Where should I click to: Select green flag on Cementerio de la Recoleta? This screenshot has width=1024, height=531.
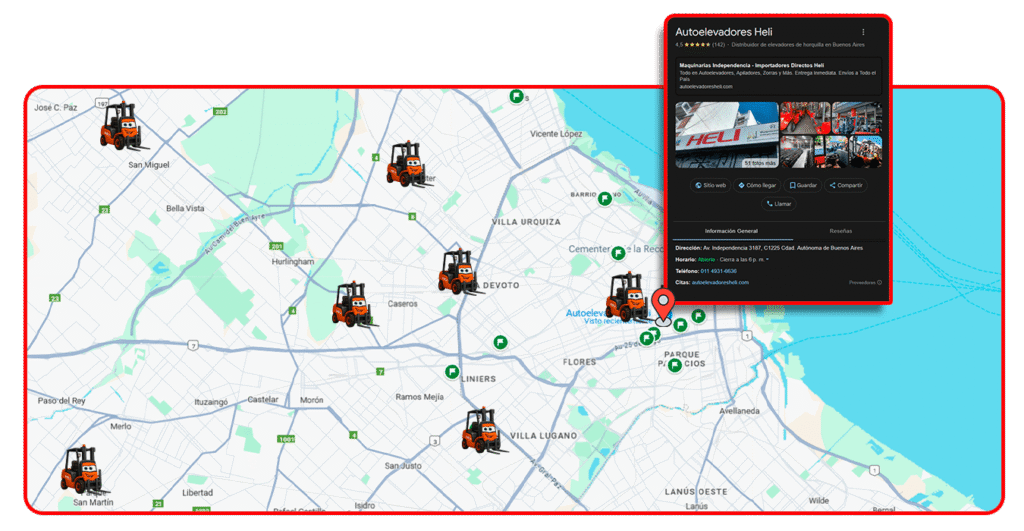click(x=618, y=252)
